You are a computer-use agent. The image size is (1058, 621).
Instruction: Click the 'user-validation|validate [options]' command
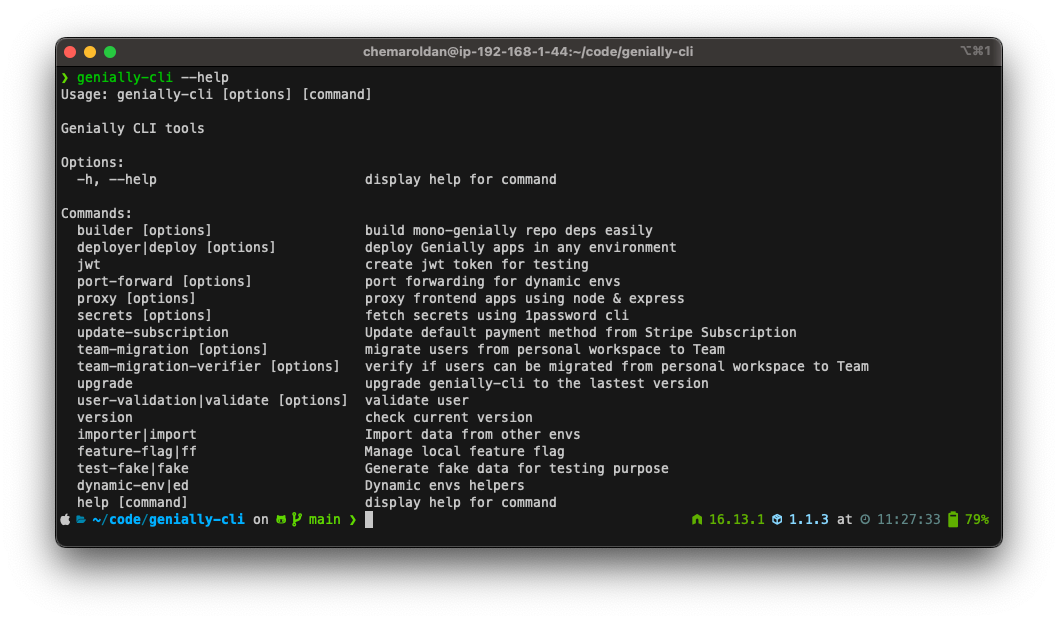(212, 400)
